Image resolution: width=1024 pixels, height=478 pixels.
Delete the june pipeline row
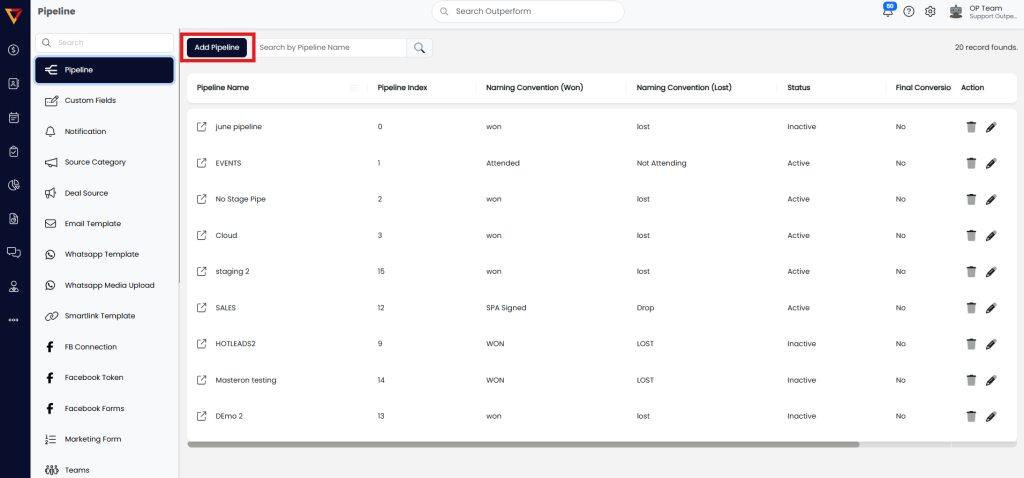point(970,127)
